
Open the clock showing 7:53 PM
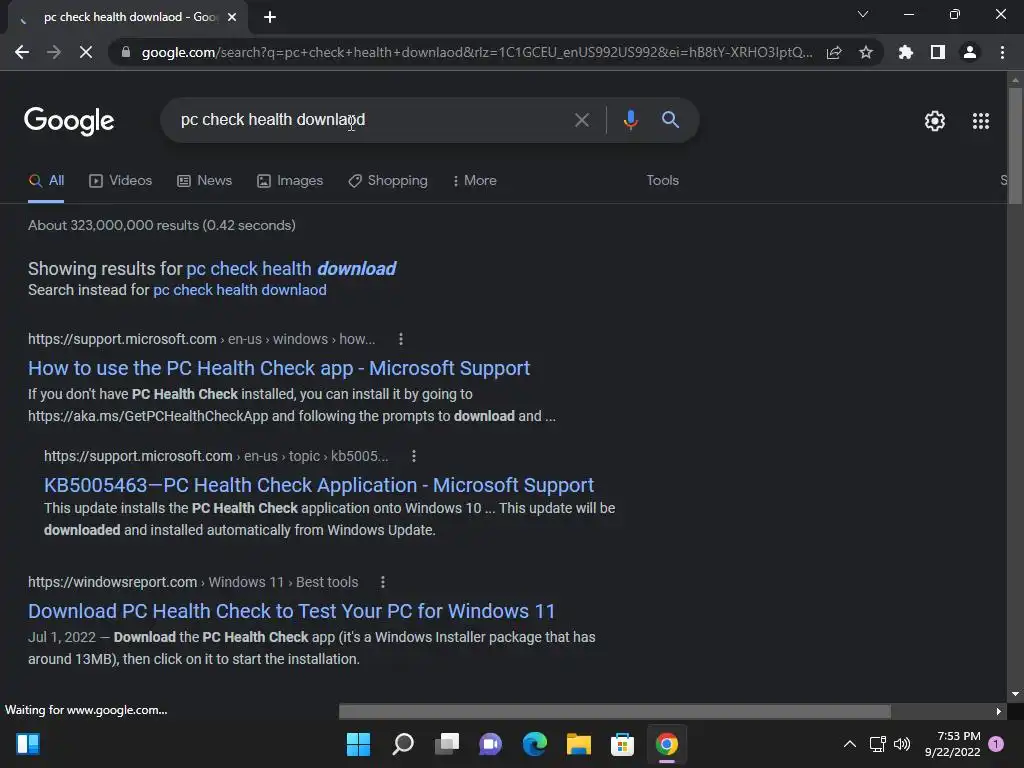pos(953,744)
